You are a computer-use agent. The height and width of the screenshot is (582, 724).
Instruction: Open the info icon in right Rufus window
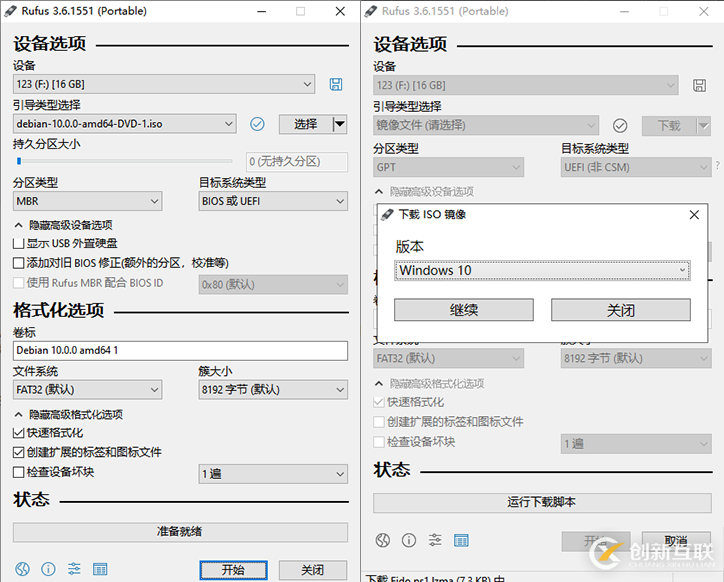coord(409,540)
